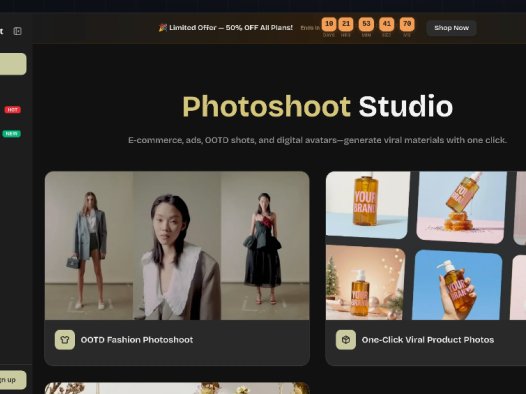Click the OOTD Fashion Photoshoot title
Image resolution: width=526 pixels, height=394 pixels.
(137, 340)
